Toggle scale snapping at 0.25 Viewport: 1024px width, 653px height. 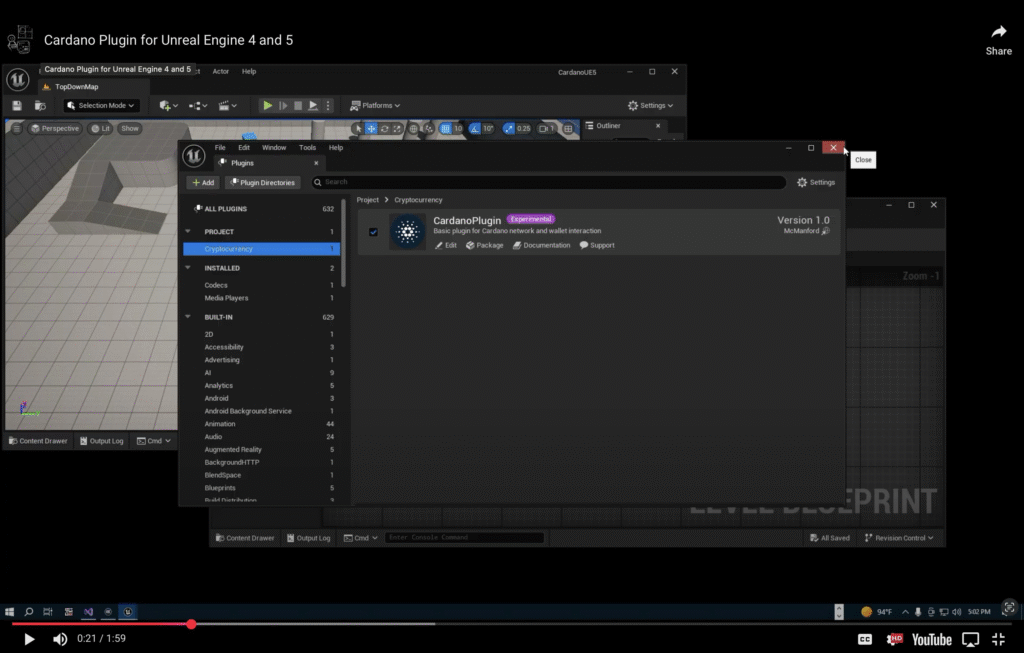[x=509, y=129]
